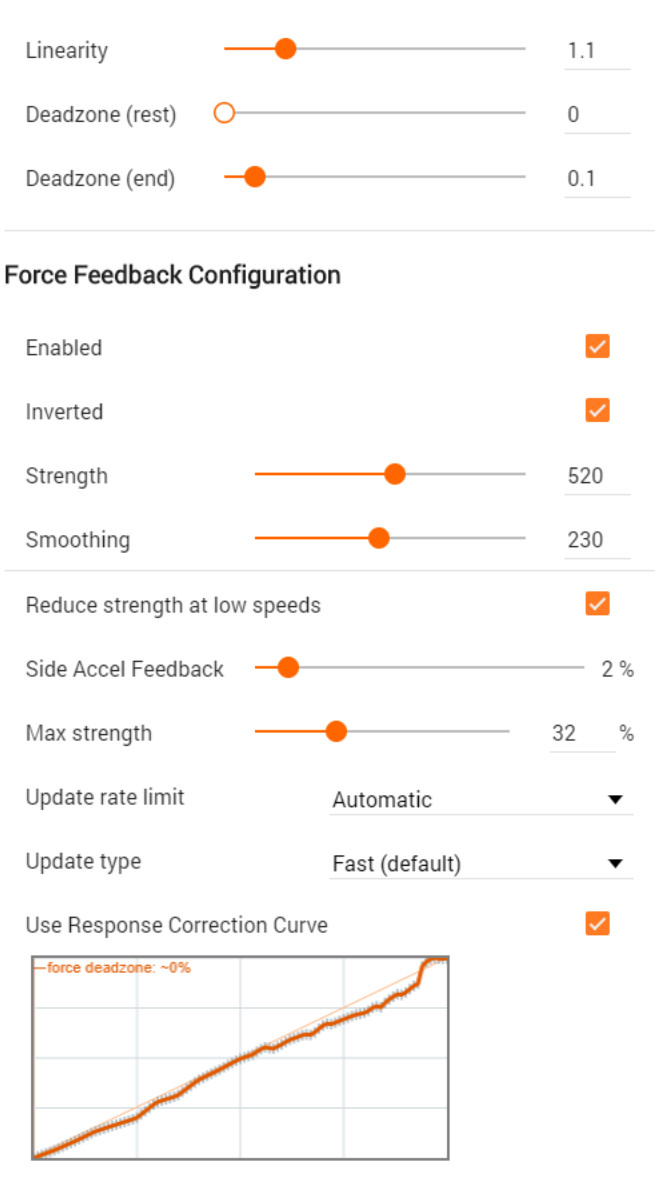Click the Linearity value field

point(597,51)
